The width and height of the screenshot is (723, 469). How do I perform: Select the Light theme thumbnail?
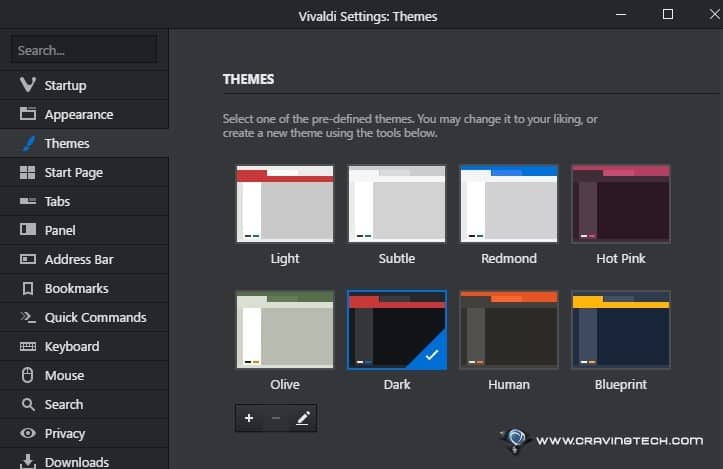(x=285, y=203)
